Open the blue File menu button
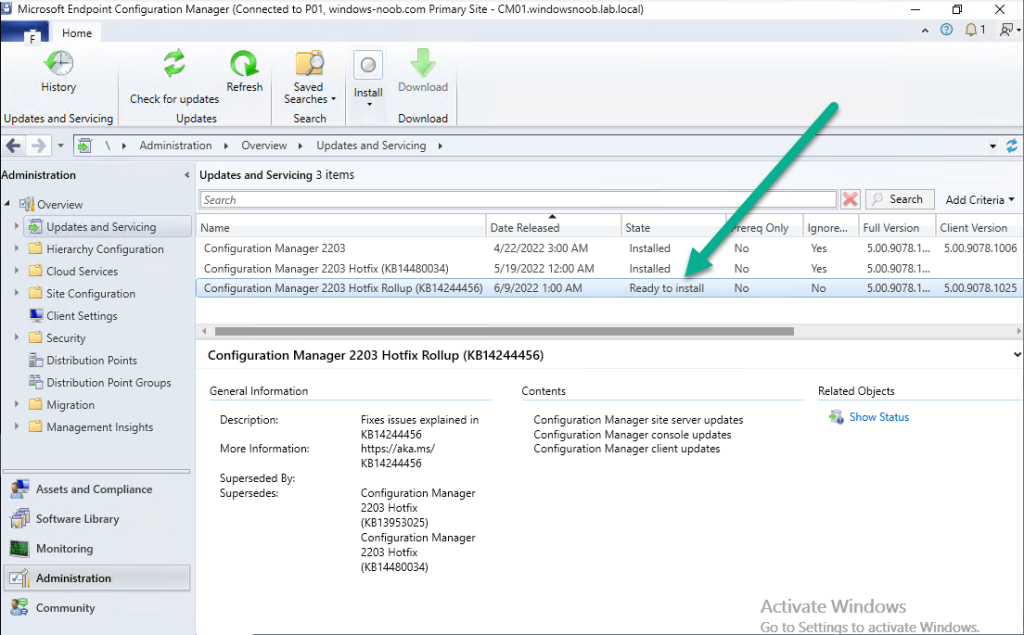 pyautogui.click(x=25, y=34)
